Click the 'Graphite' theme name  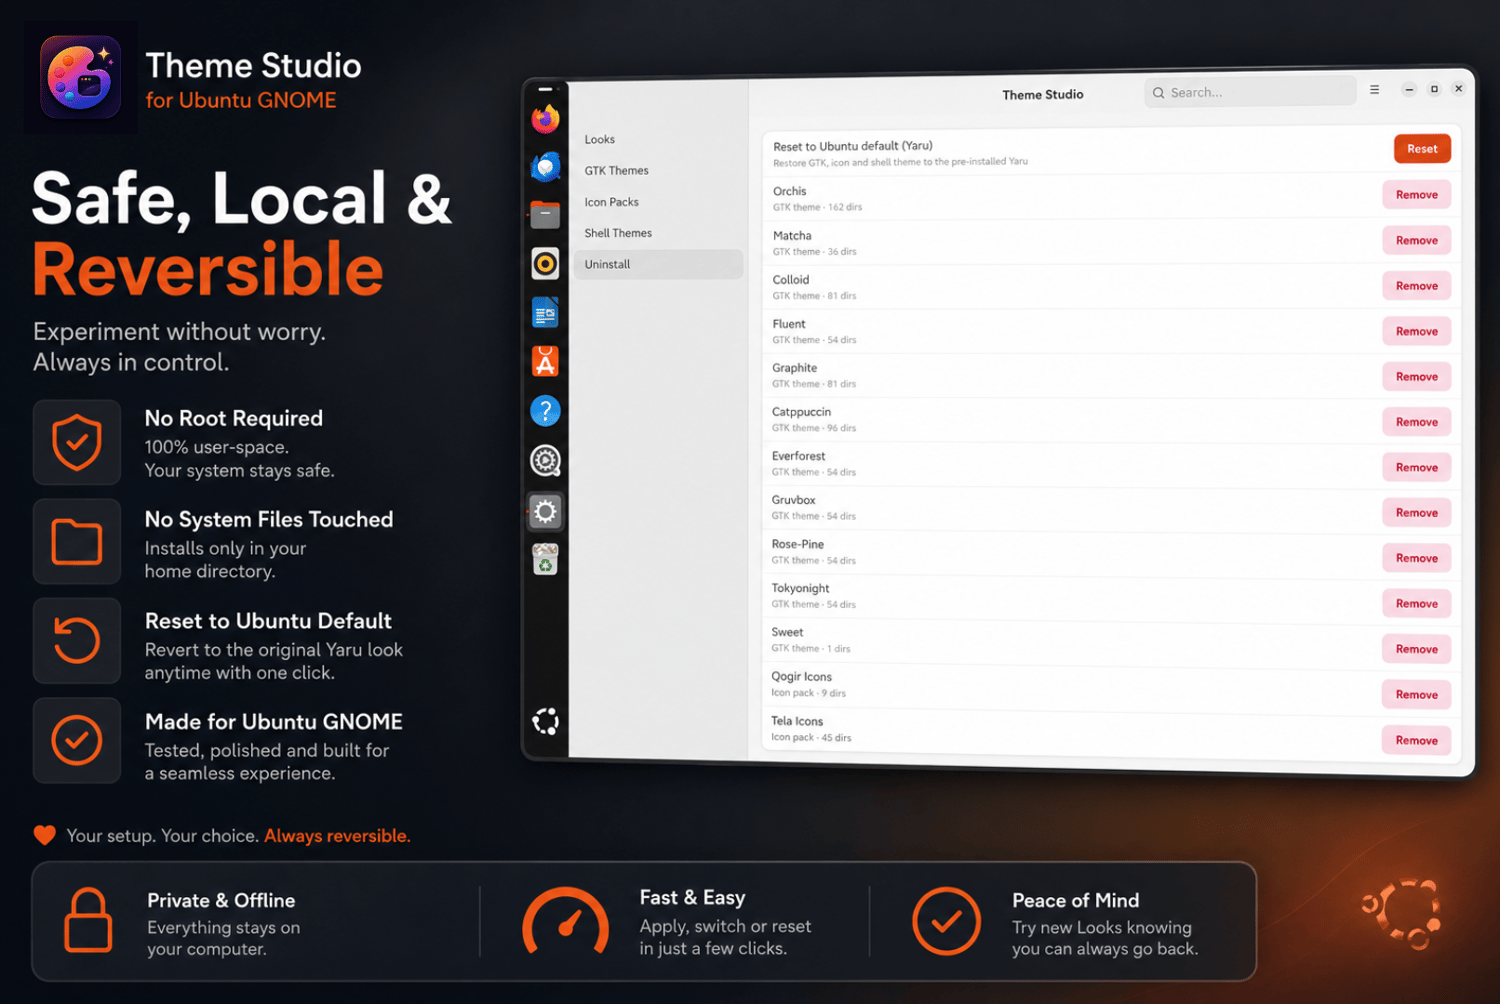(x=795, y=368)
